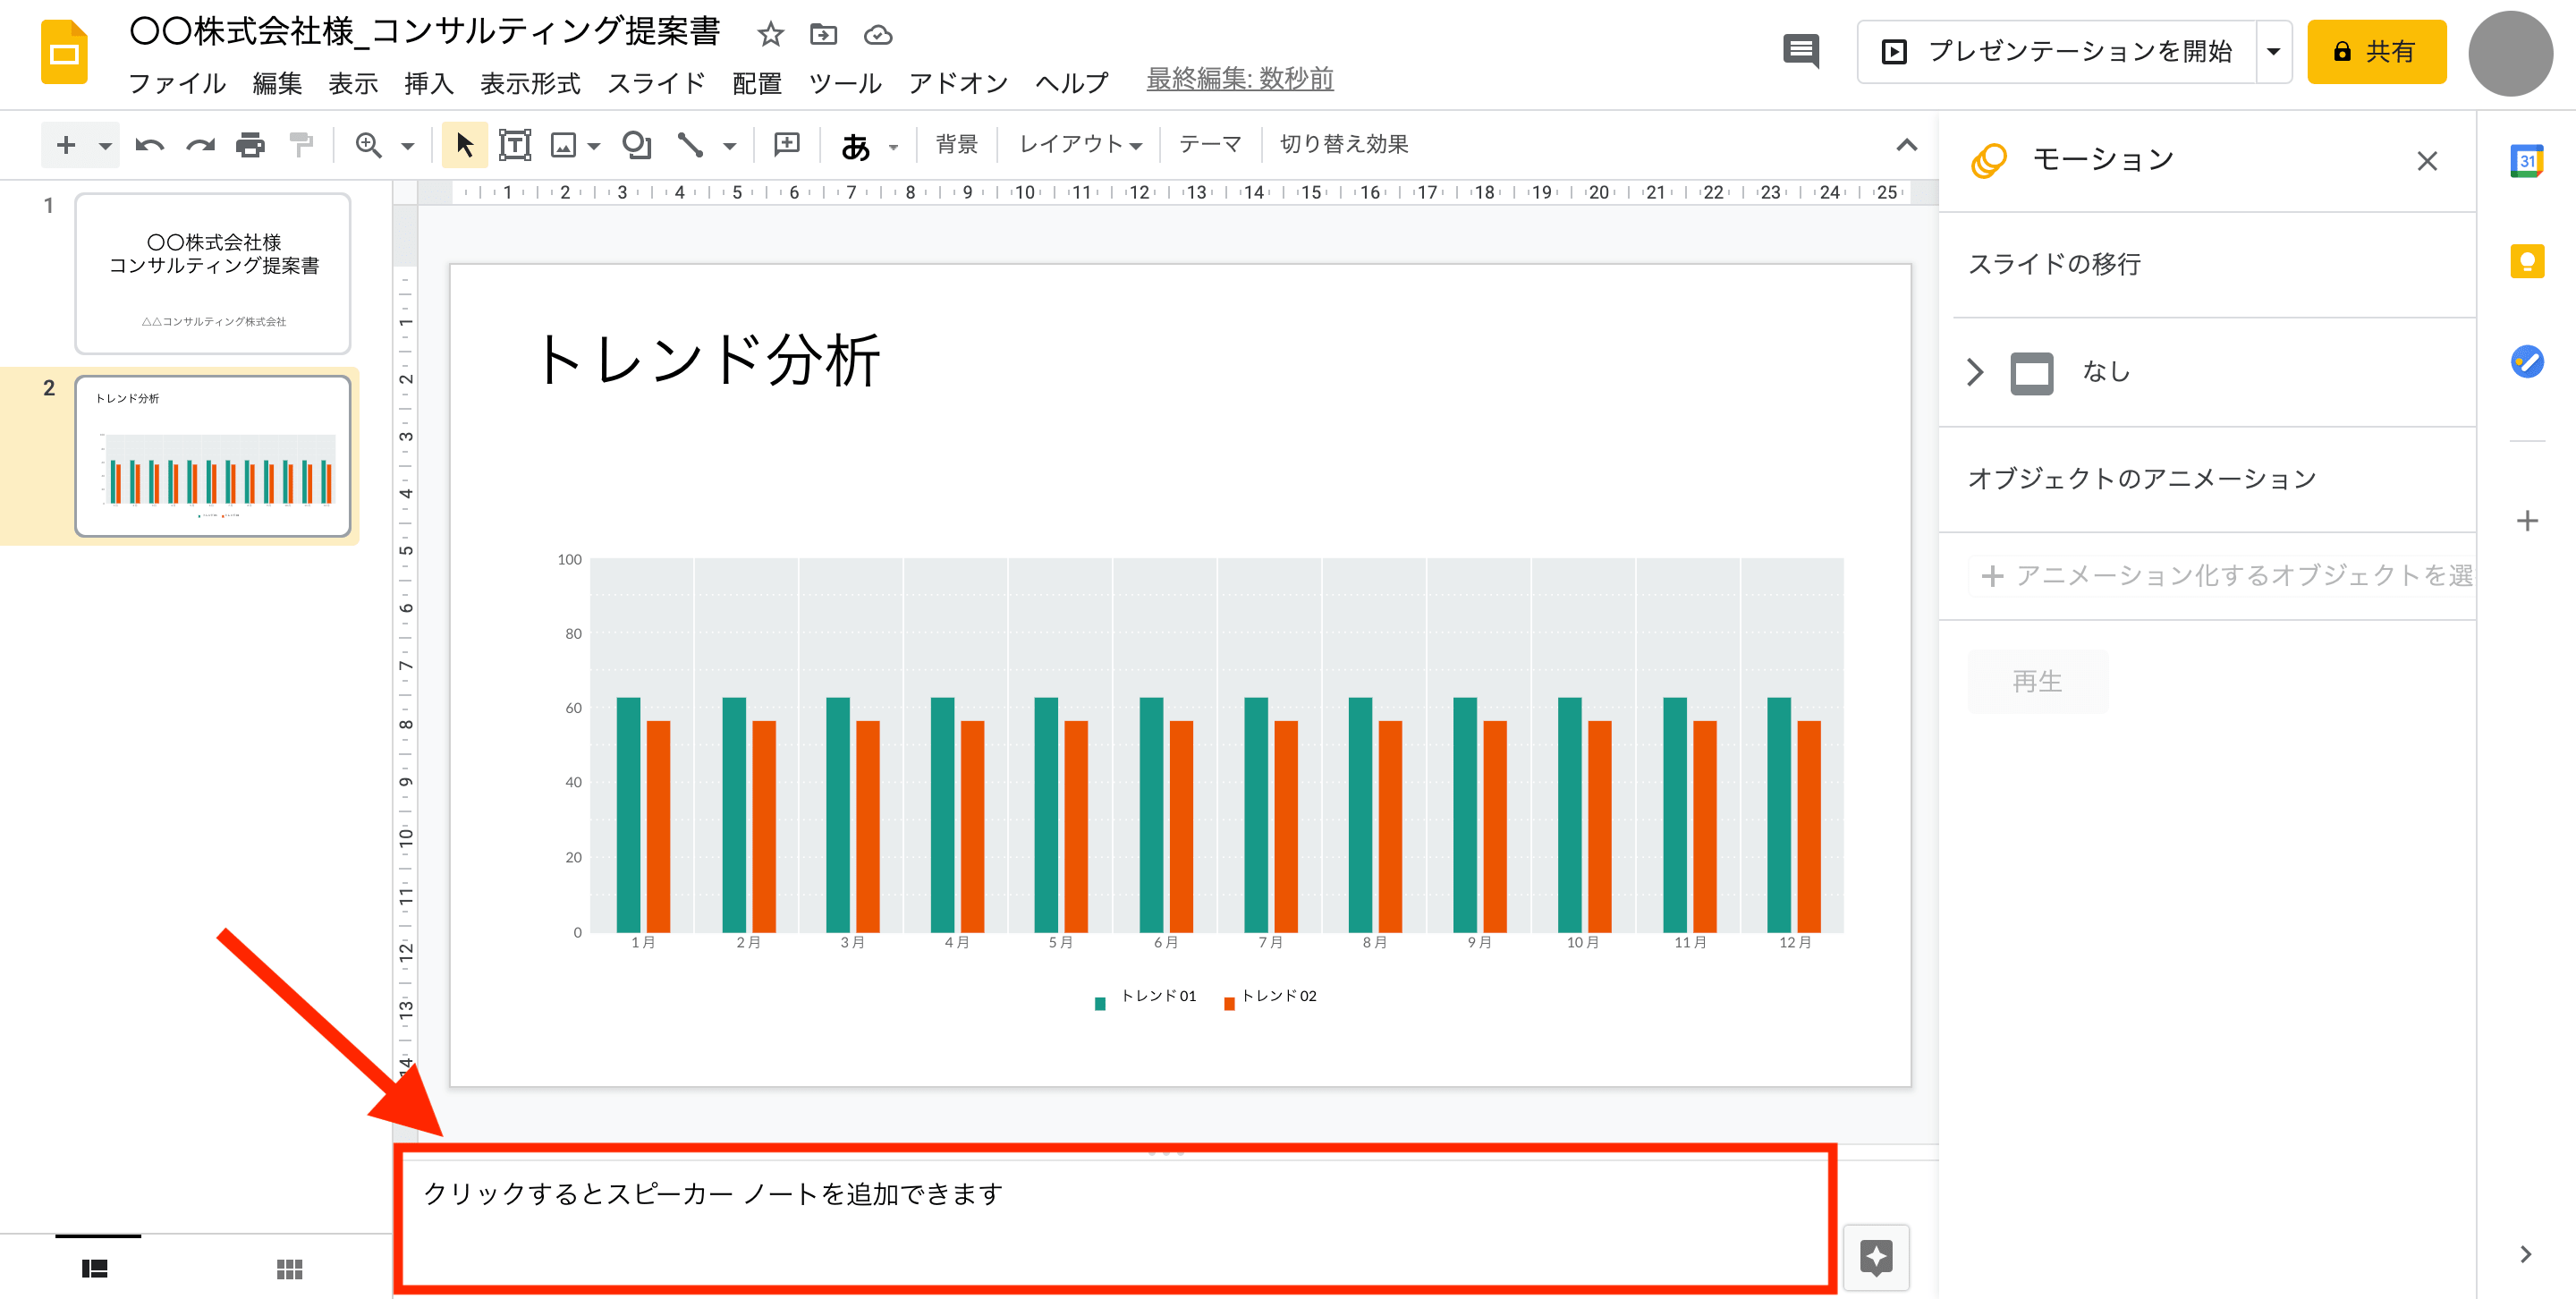
Task: Open the ファイル menu
Action: [177, 83]
